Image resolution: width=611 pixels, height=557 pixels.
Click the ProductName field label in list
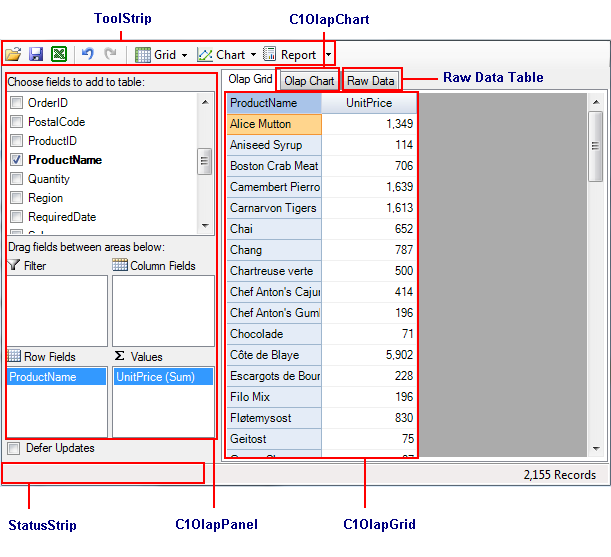click(65, 160)
